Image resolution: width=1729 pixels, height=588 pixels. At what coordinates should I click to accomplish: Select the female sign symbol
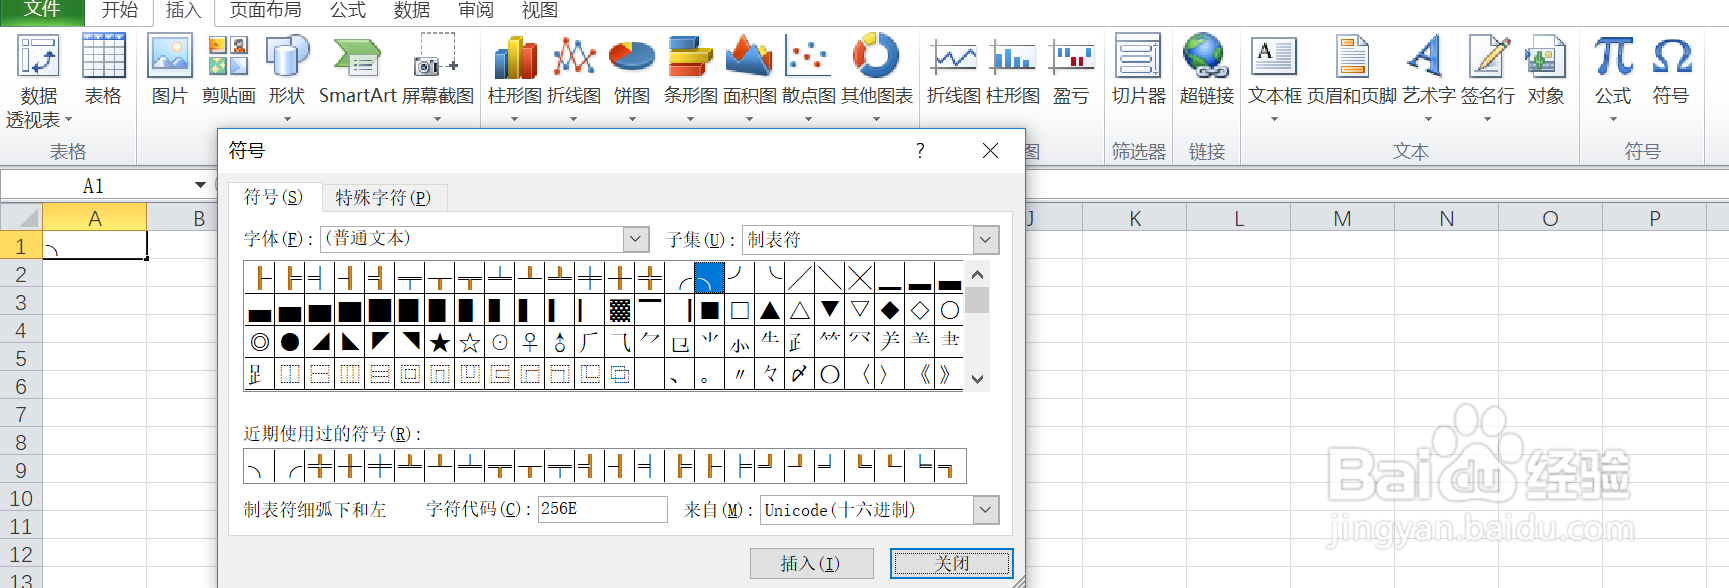[x=530, y=343]
